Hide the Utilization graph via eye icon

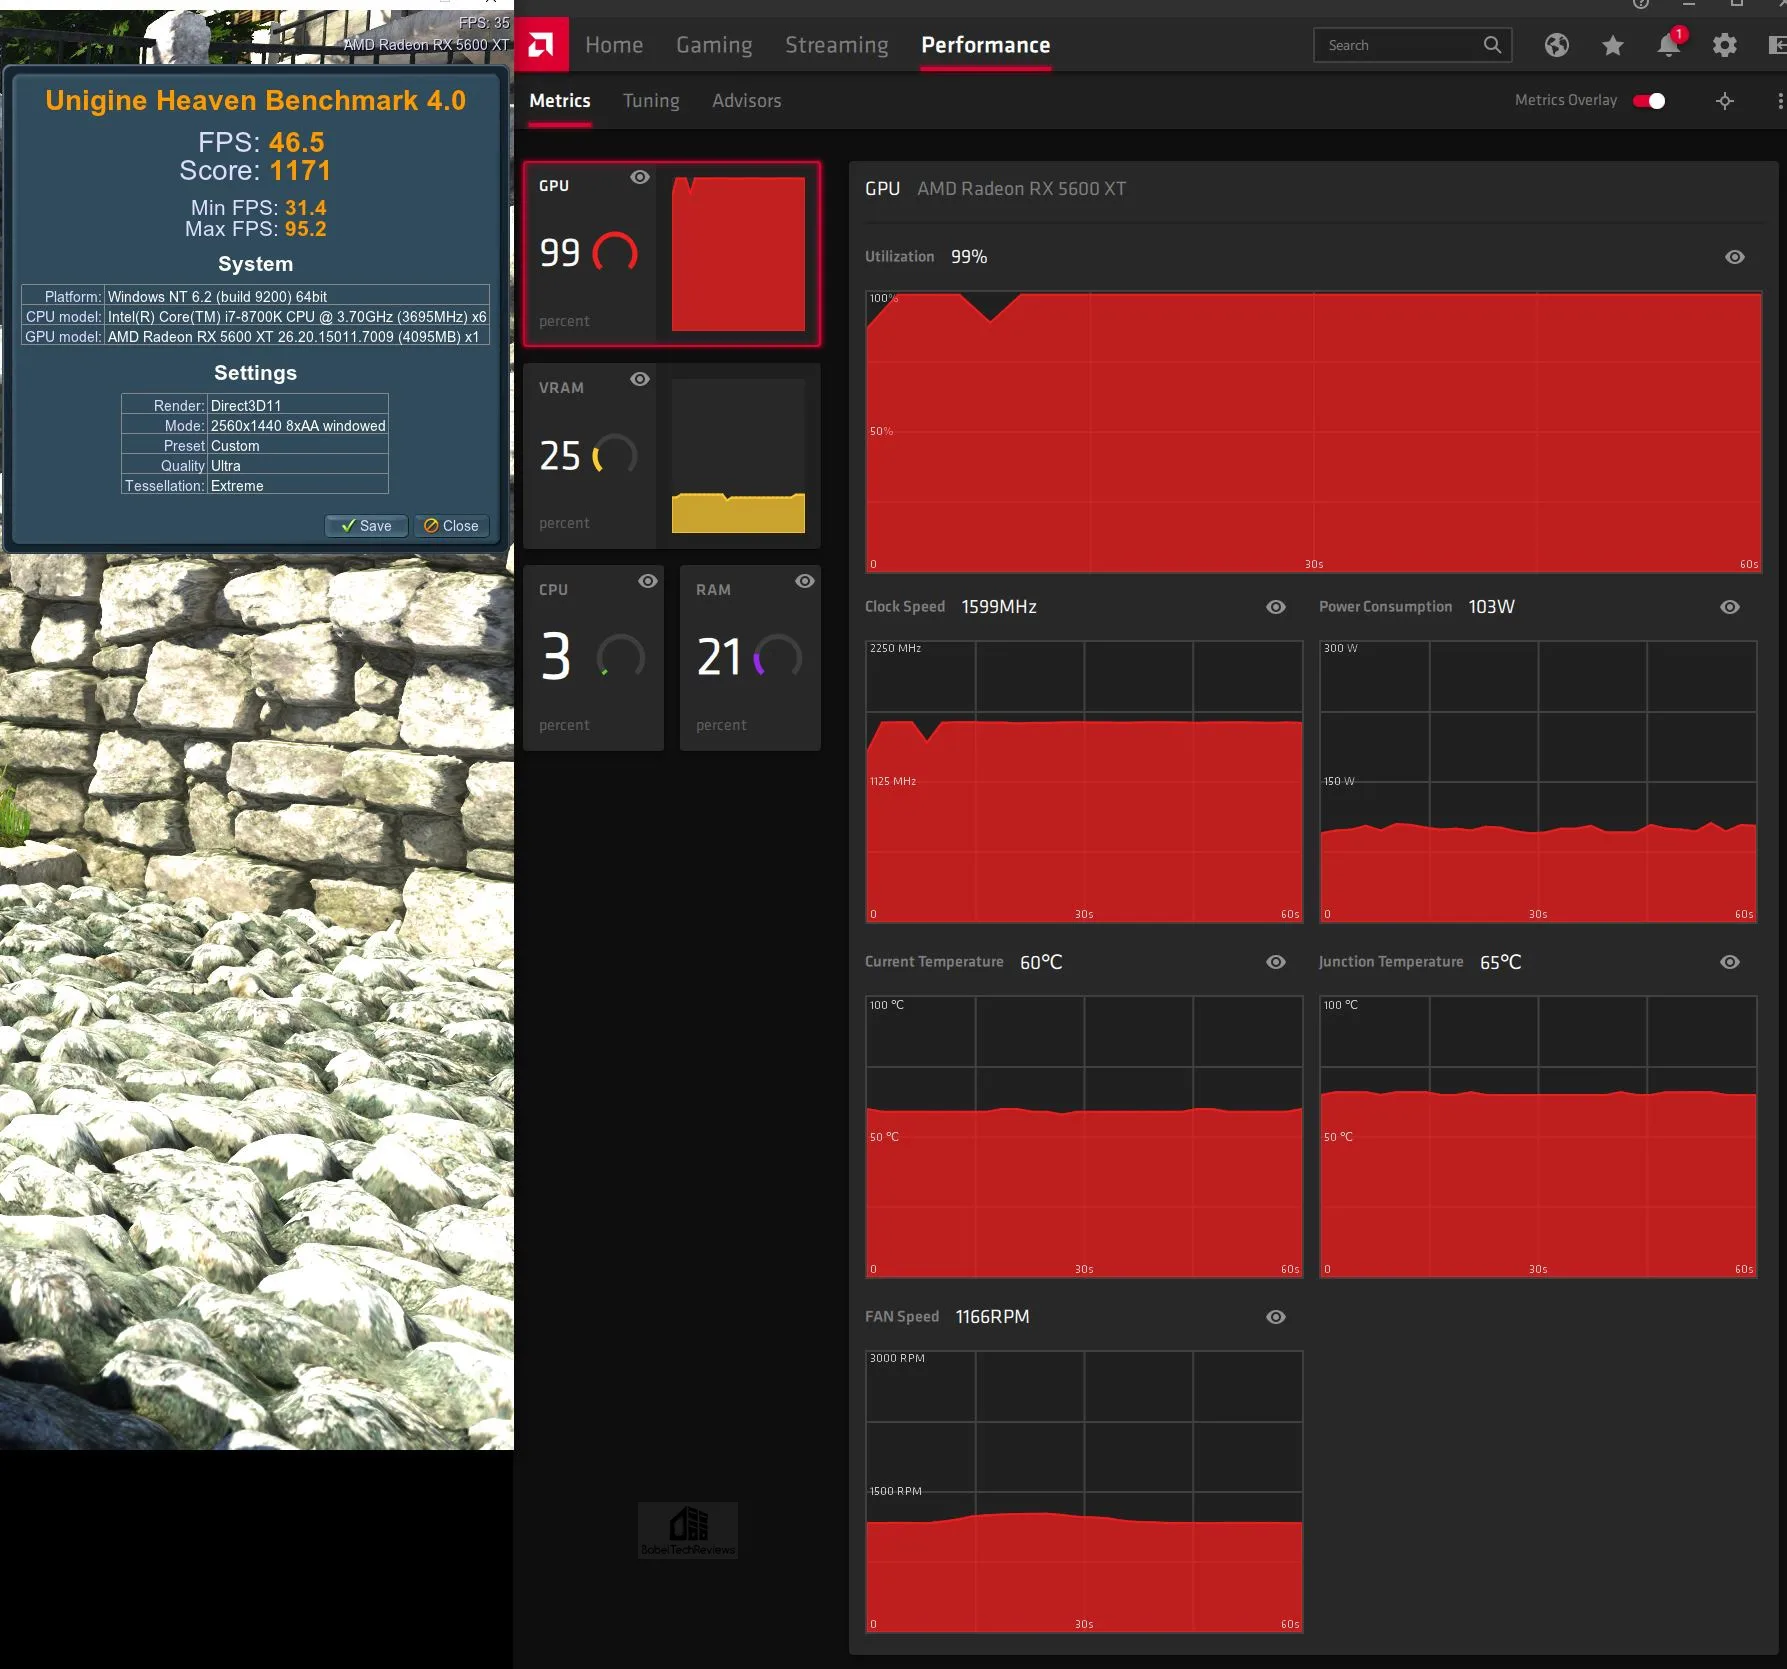tap(1735, 257)
